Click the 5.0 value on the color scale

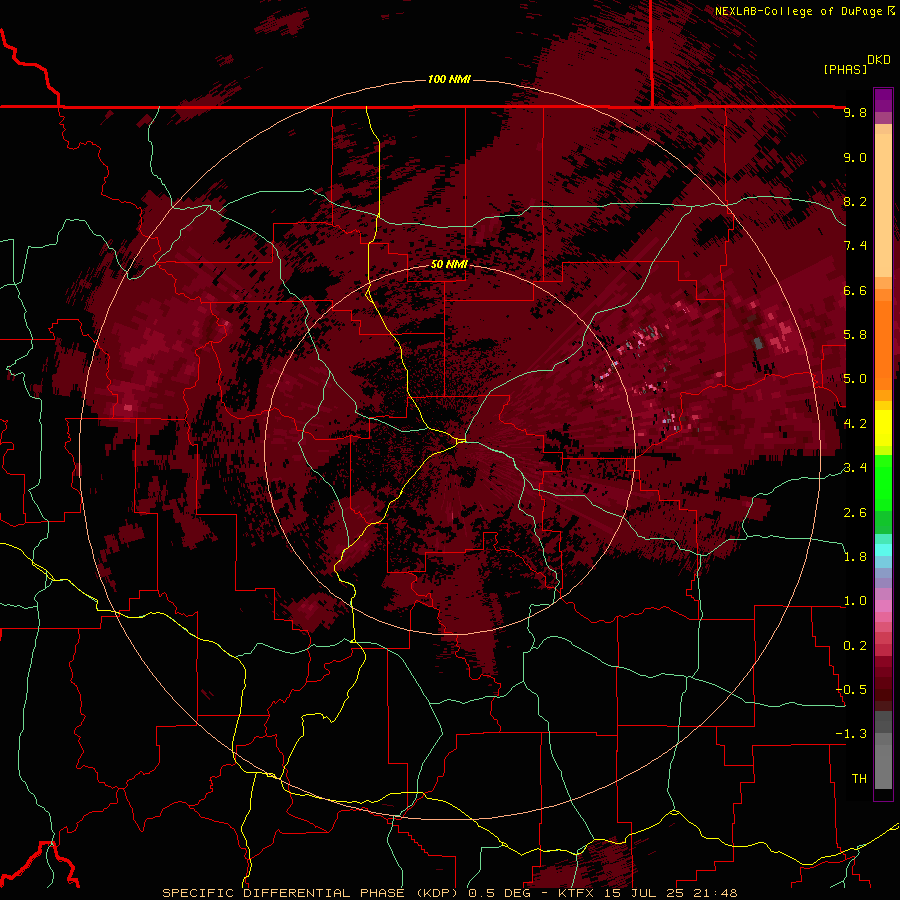[x=855, y=379]
